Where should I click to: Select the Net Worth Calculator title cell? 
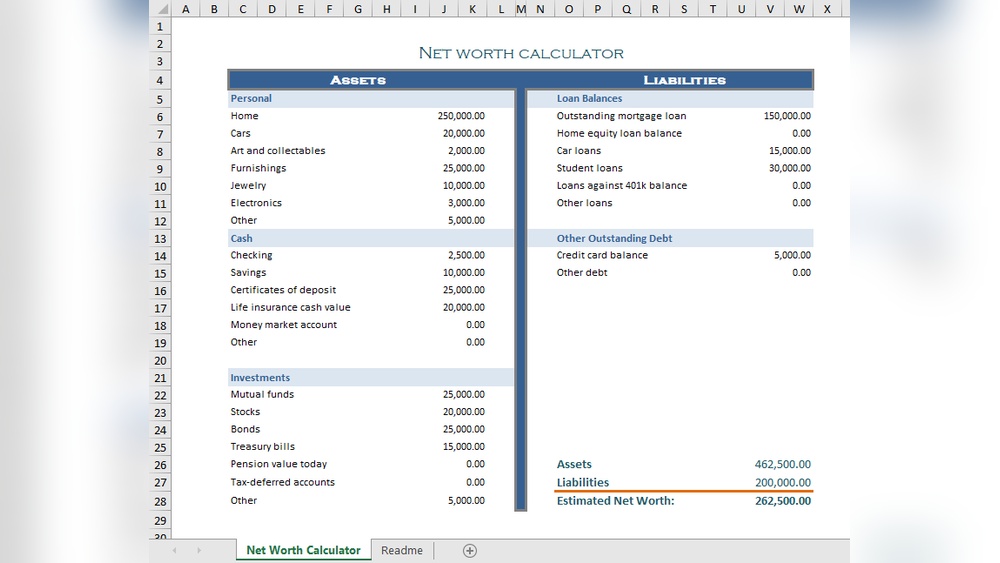pos(520,53)
